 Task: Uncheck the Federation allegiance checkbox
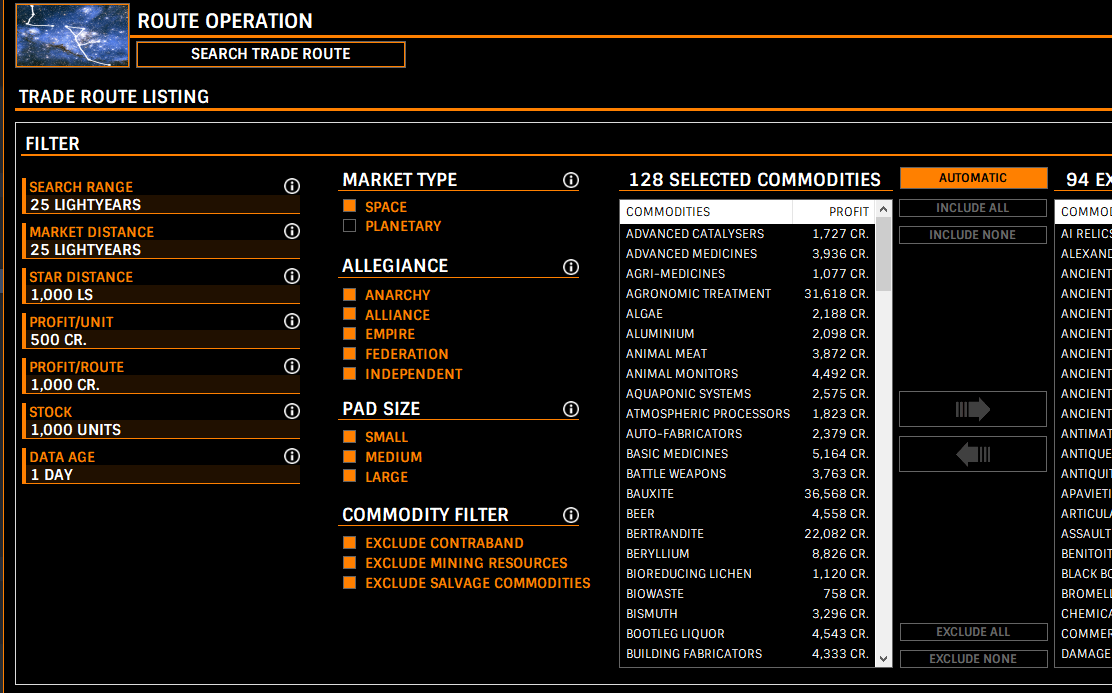pyautogui.click(x=350, y=353)
